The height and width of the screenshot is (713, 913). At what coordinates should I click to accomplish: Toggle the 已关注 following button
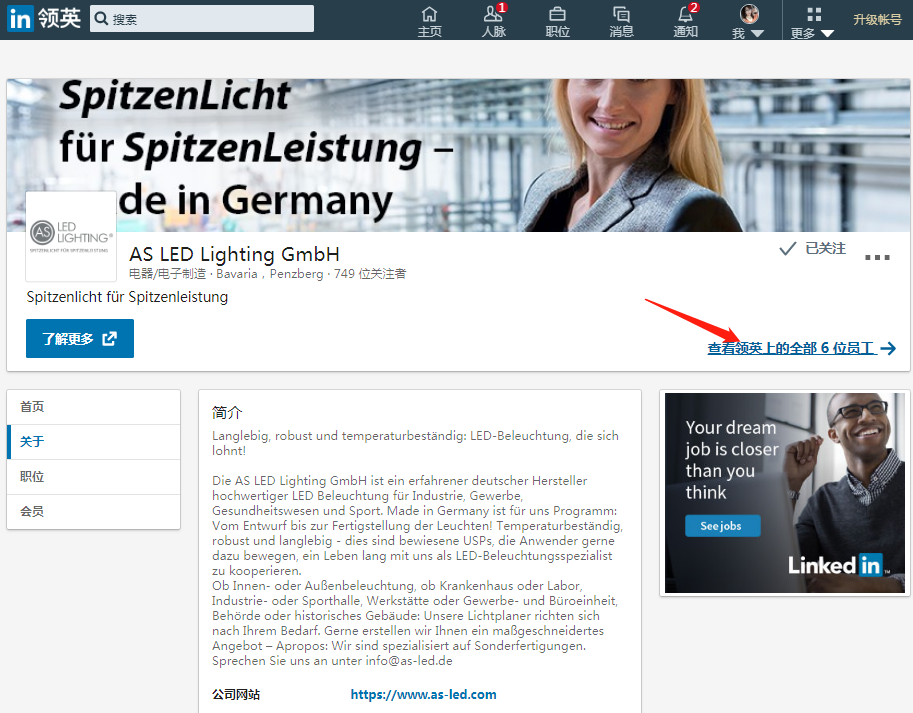click(x=813, y=249)
